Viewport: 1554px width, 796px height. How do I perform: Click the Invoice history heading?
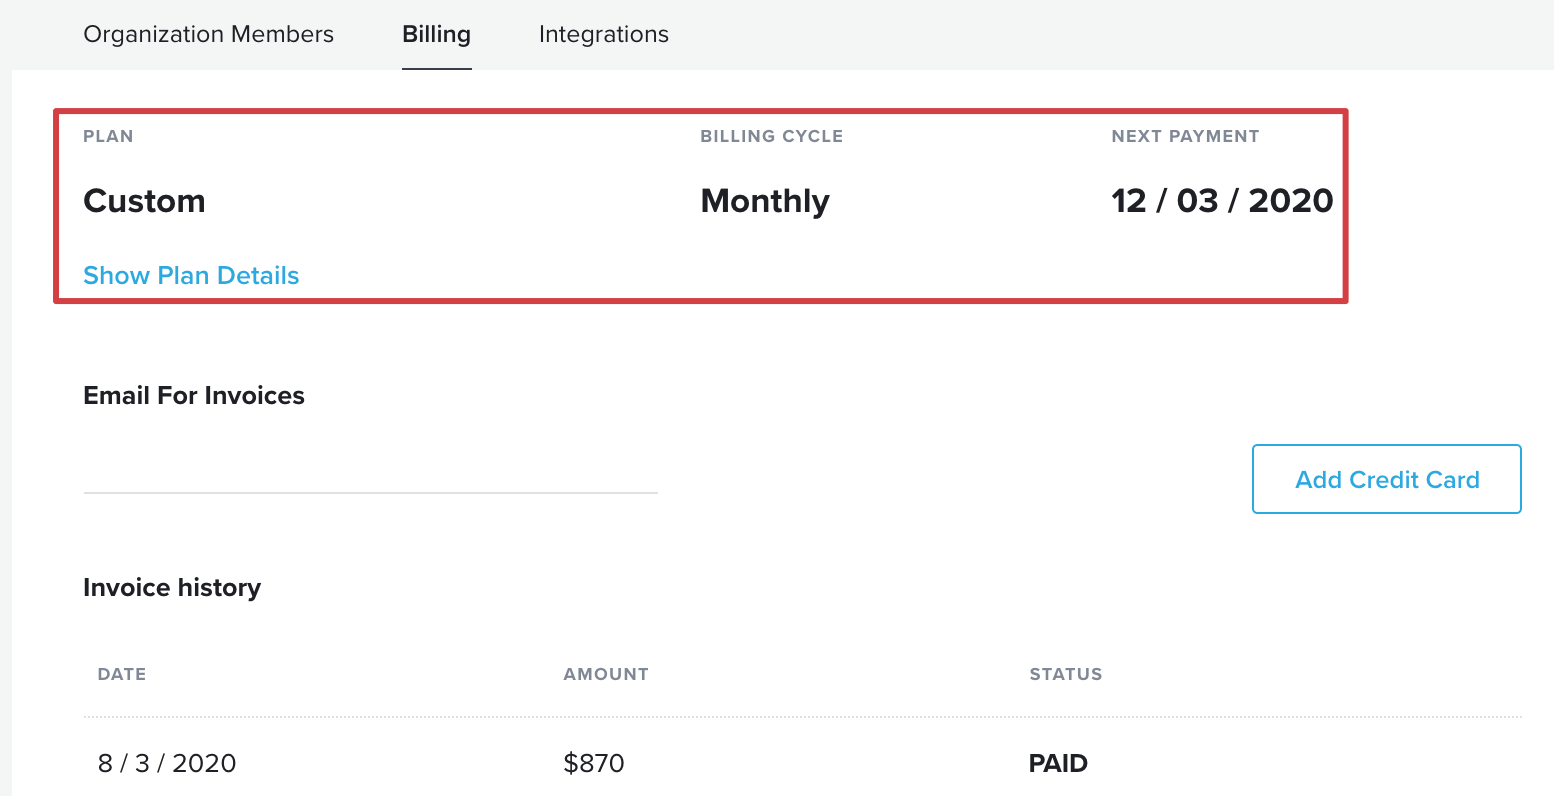pyautogui.click(x=172, y=587)
